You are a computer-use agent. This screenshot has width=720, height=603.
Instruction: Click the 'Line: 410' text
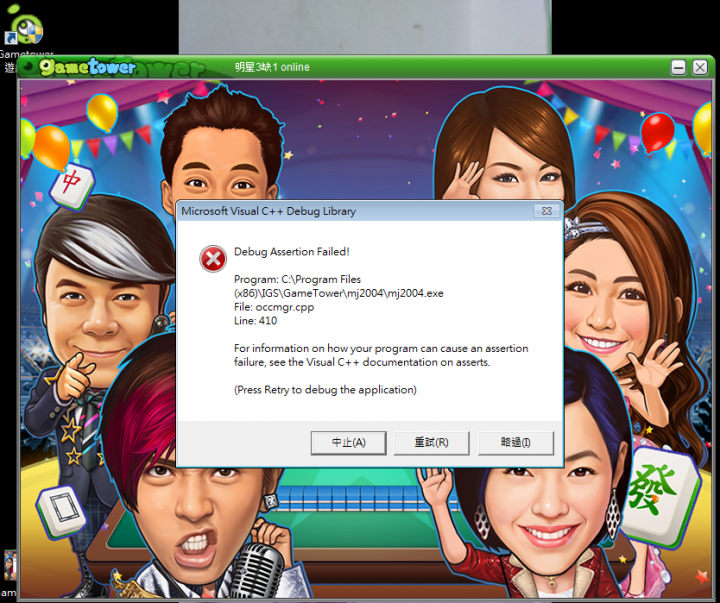tap(255, 321)
